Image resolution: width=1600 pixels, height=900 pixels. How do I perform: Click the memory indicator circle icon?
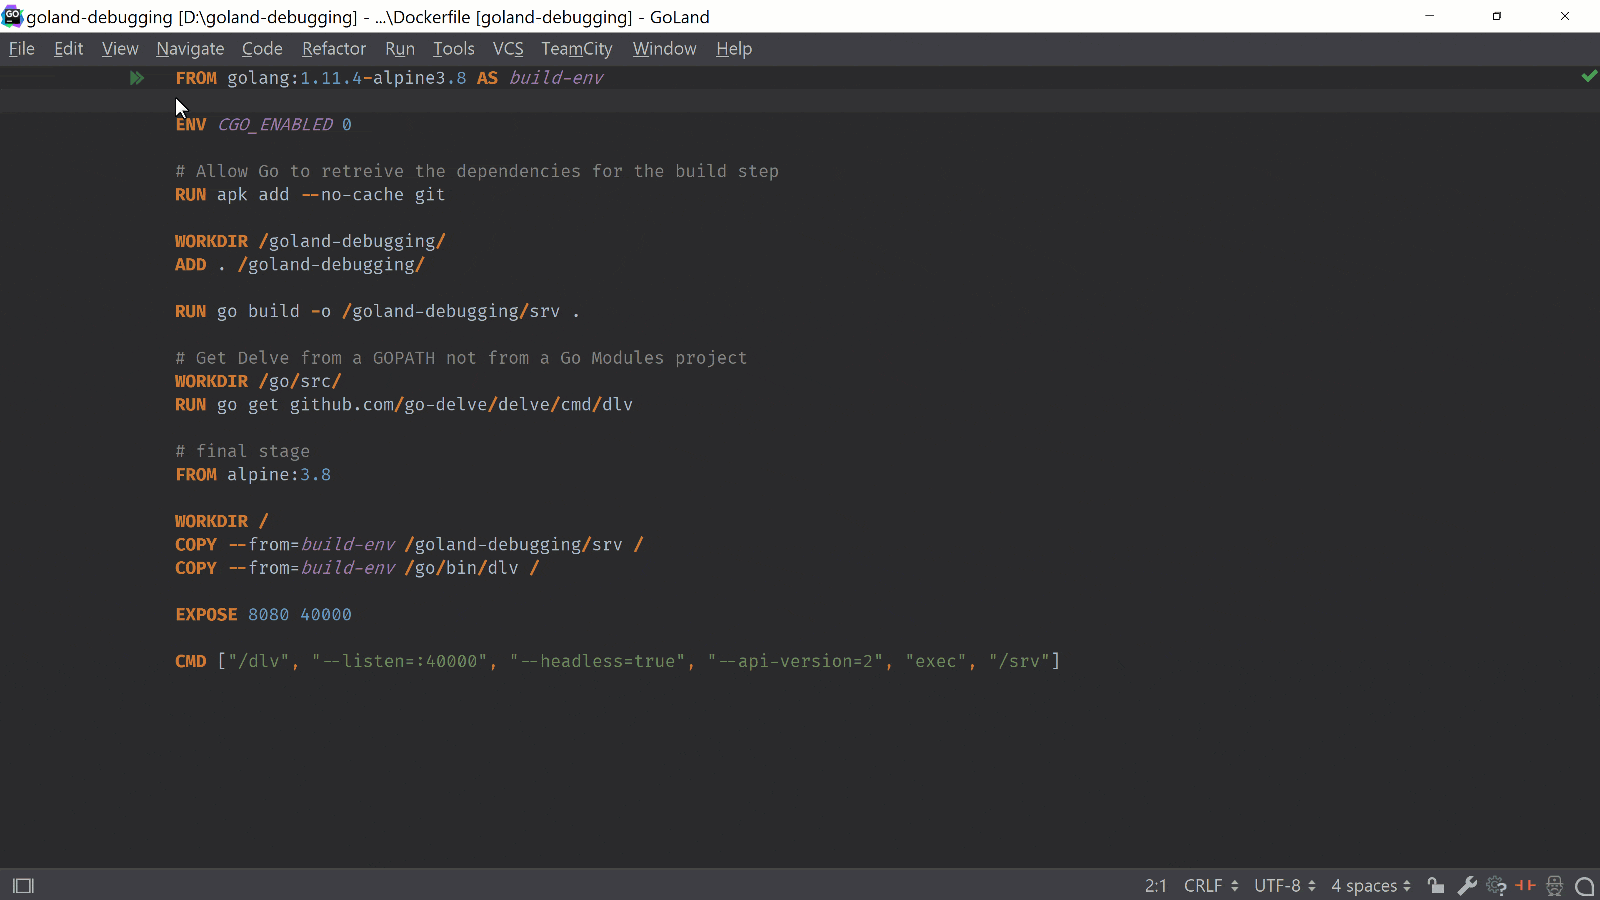[1585, 886]
